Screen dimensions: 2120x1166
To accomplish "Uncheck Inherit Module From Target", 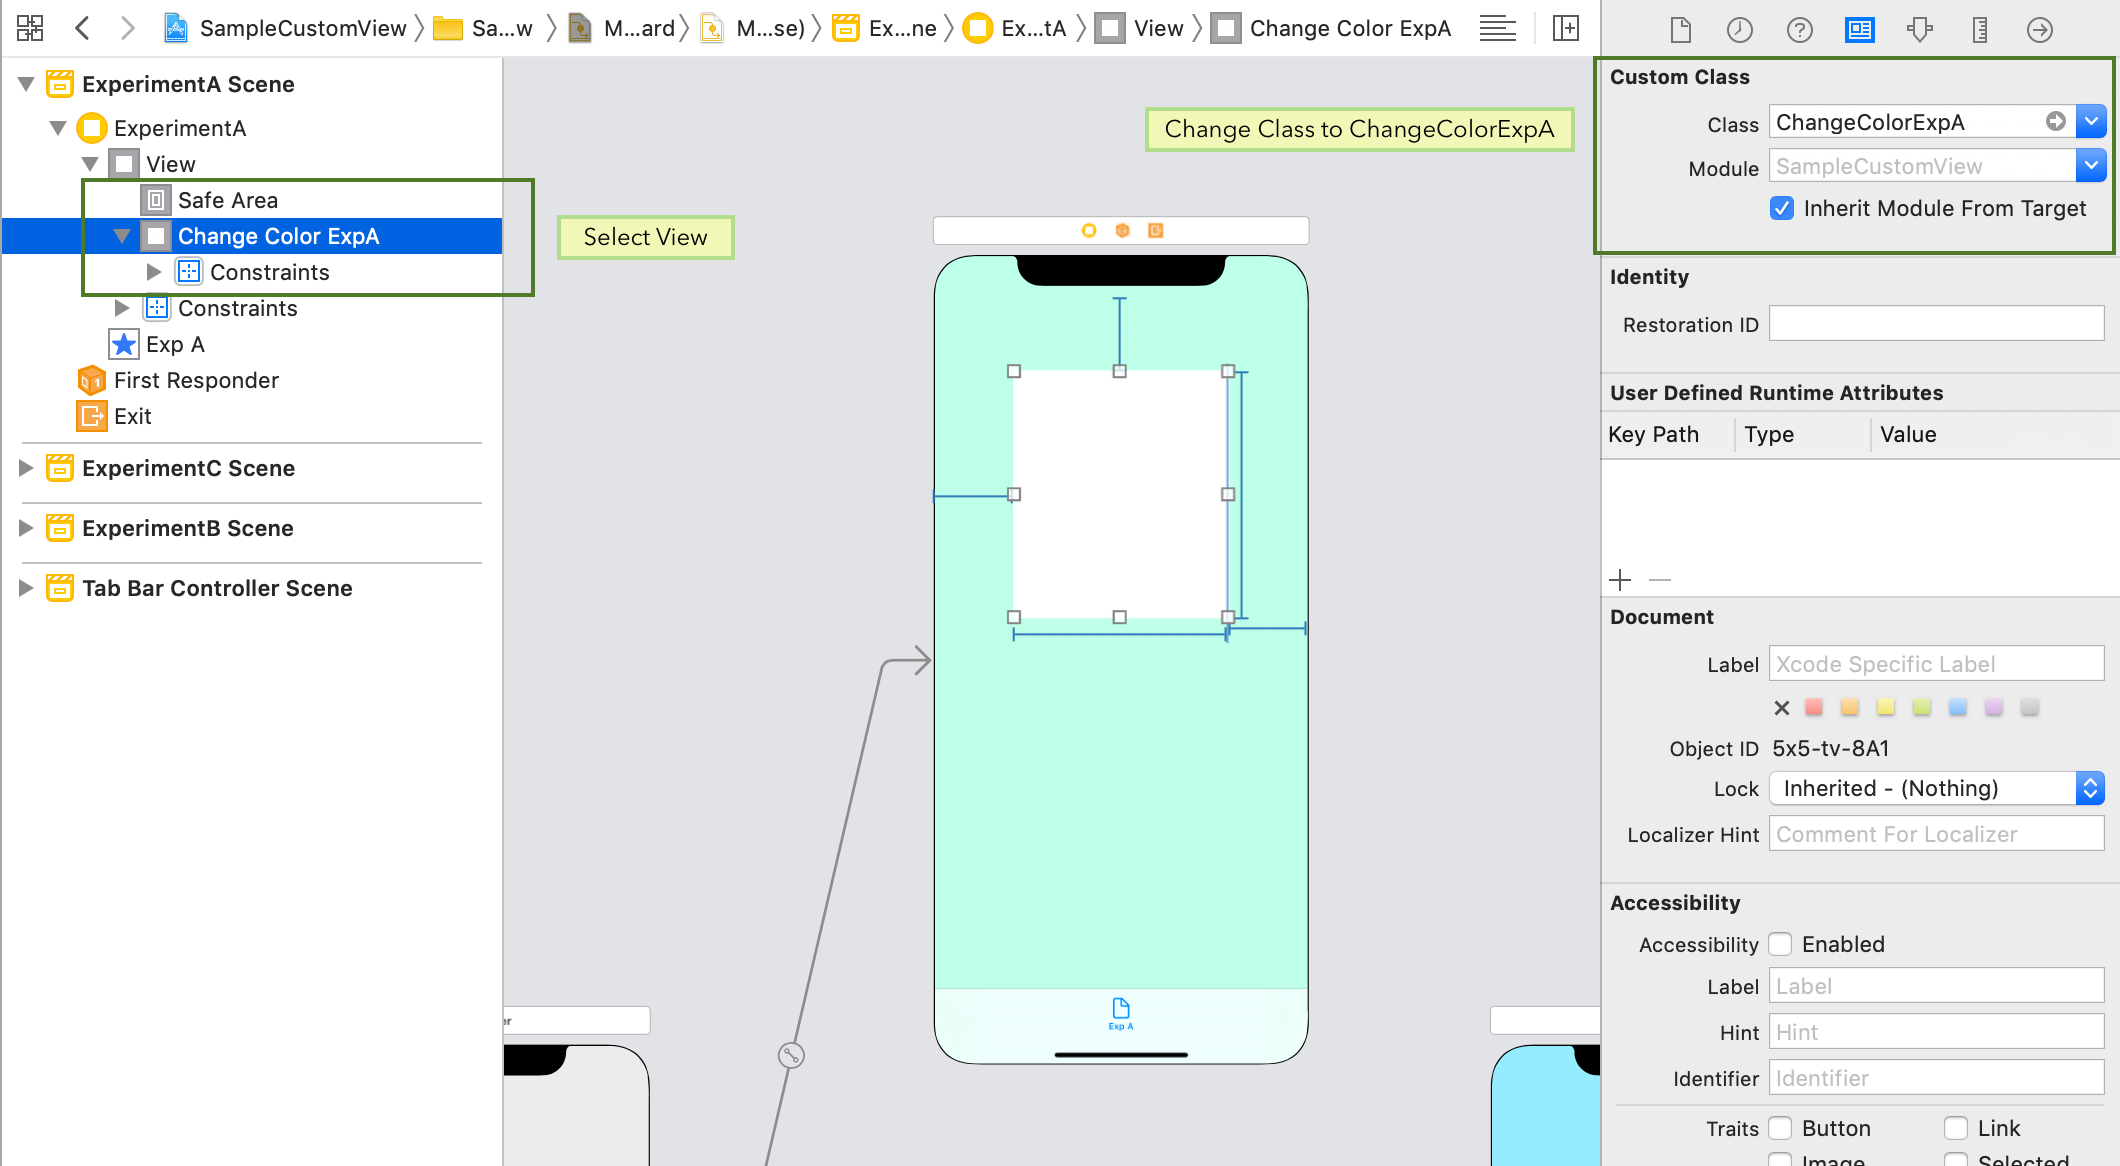I will [x=1781, y=208].
